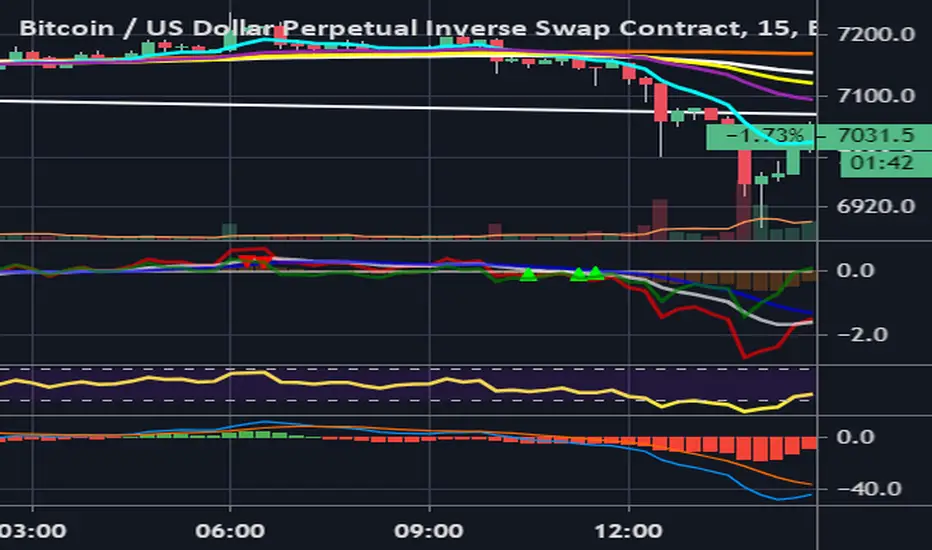Click the 7031.5 current price label
The width and height of the screenshot is (932, 550).
(876, 136)
